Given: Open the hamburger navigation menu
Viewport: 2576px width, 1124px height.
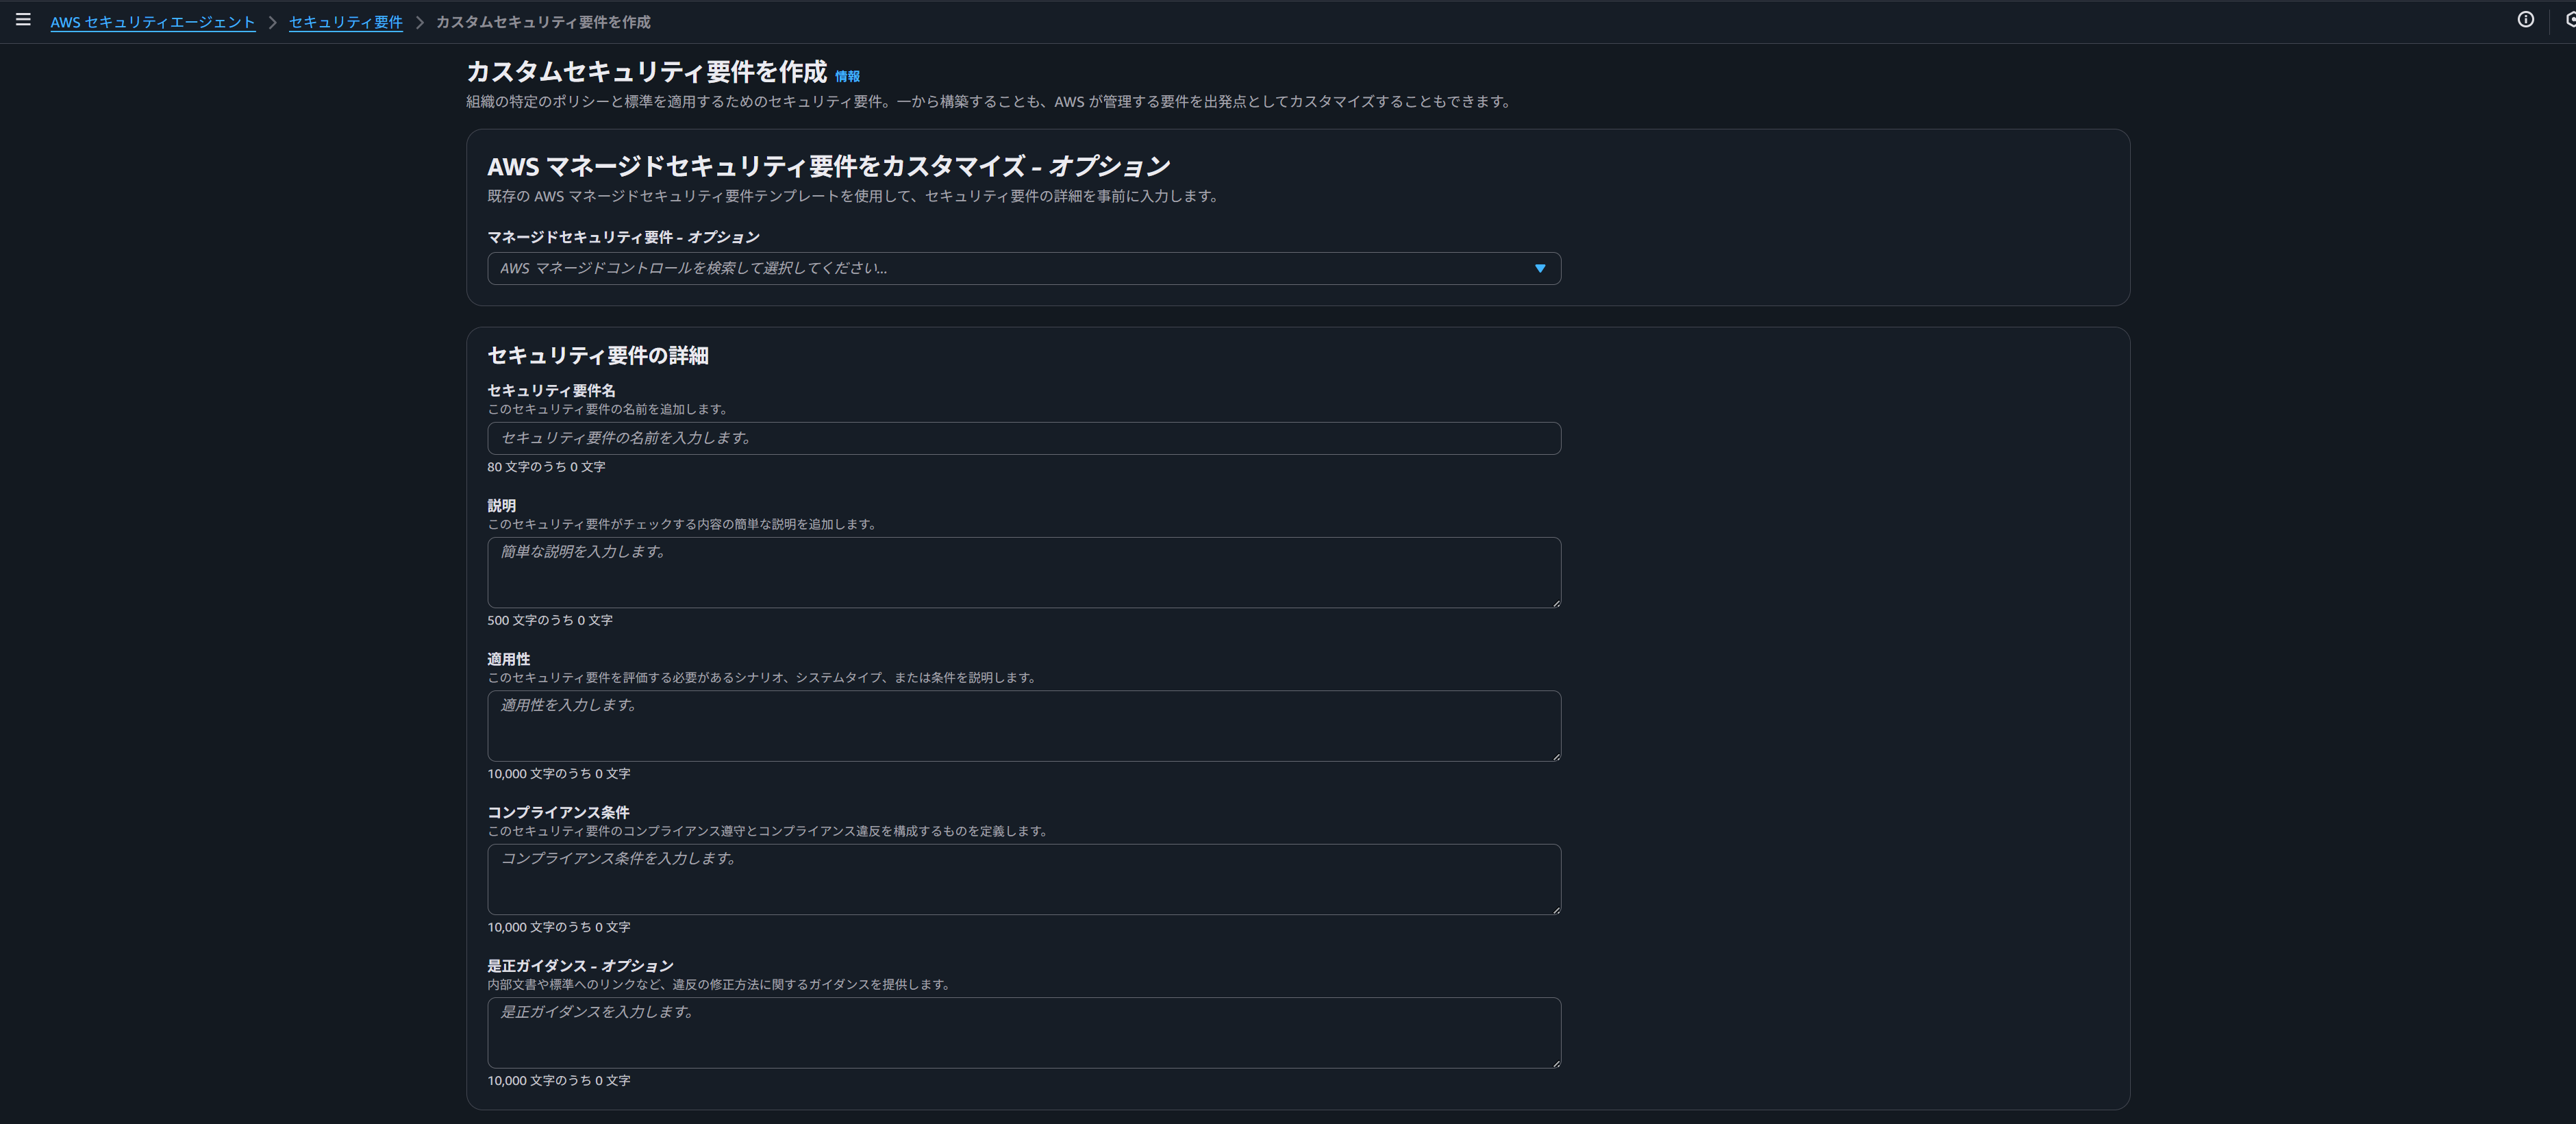Looking at the screenshot, I should (23, 20).
